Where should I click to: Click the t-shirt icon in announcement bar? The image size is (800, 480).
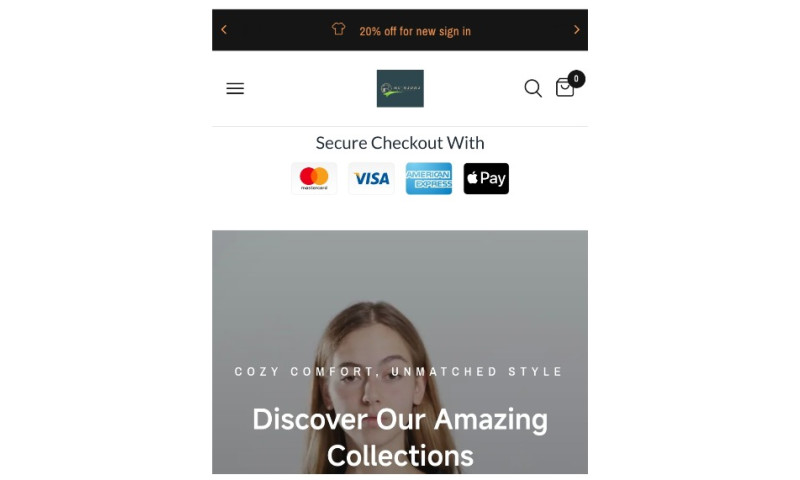click(x=338, y=29)
